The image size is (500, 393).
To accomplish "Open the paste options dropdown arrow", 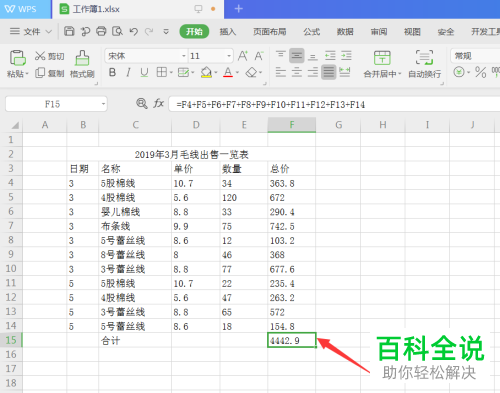I will 27,73.
